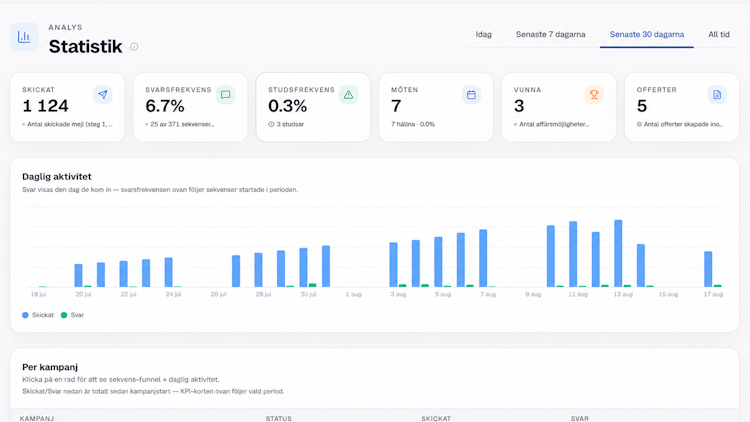Toggle the Skickat legend series

(38, 315)
